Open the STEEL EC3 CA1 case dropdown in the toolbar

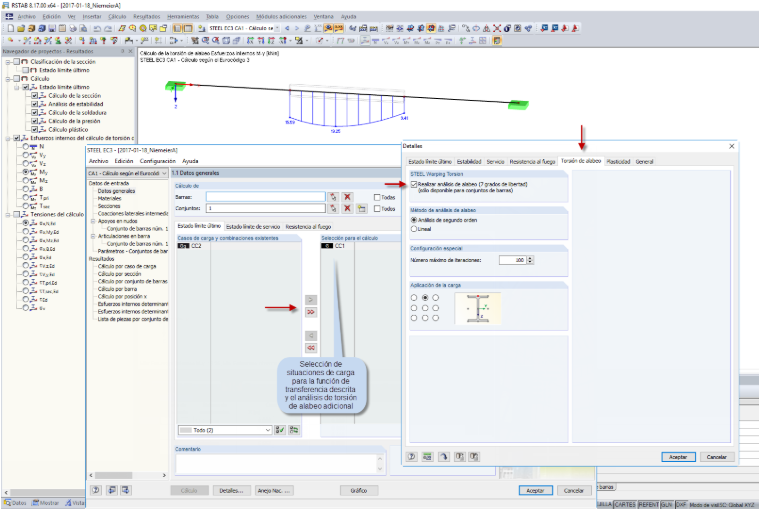[x=277, y=29]
